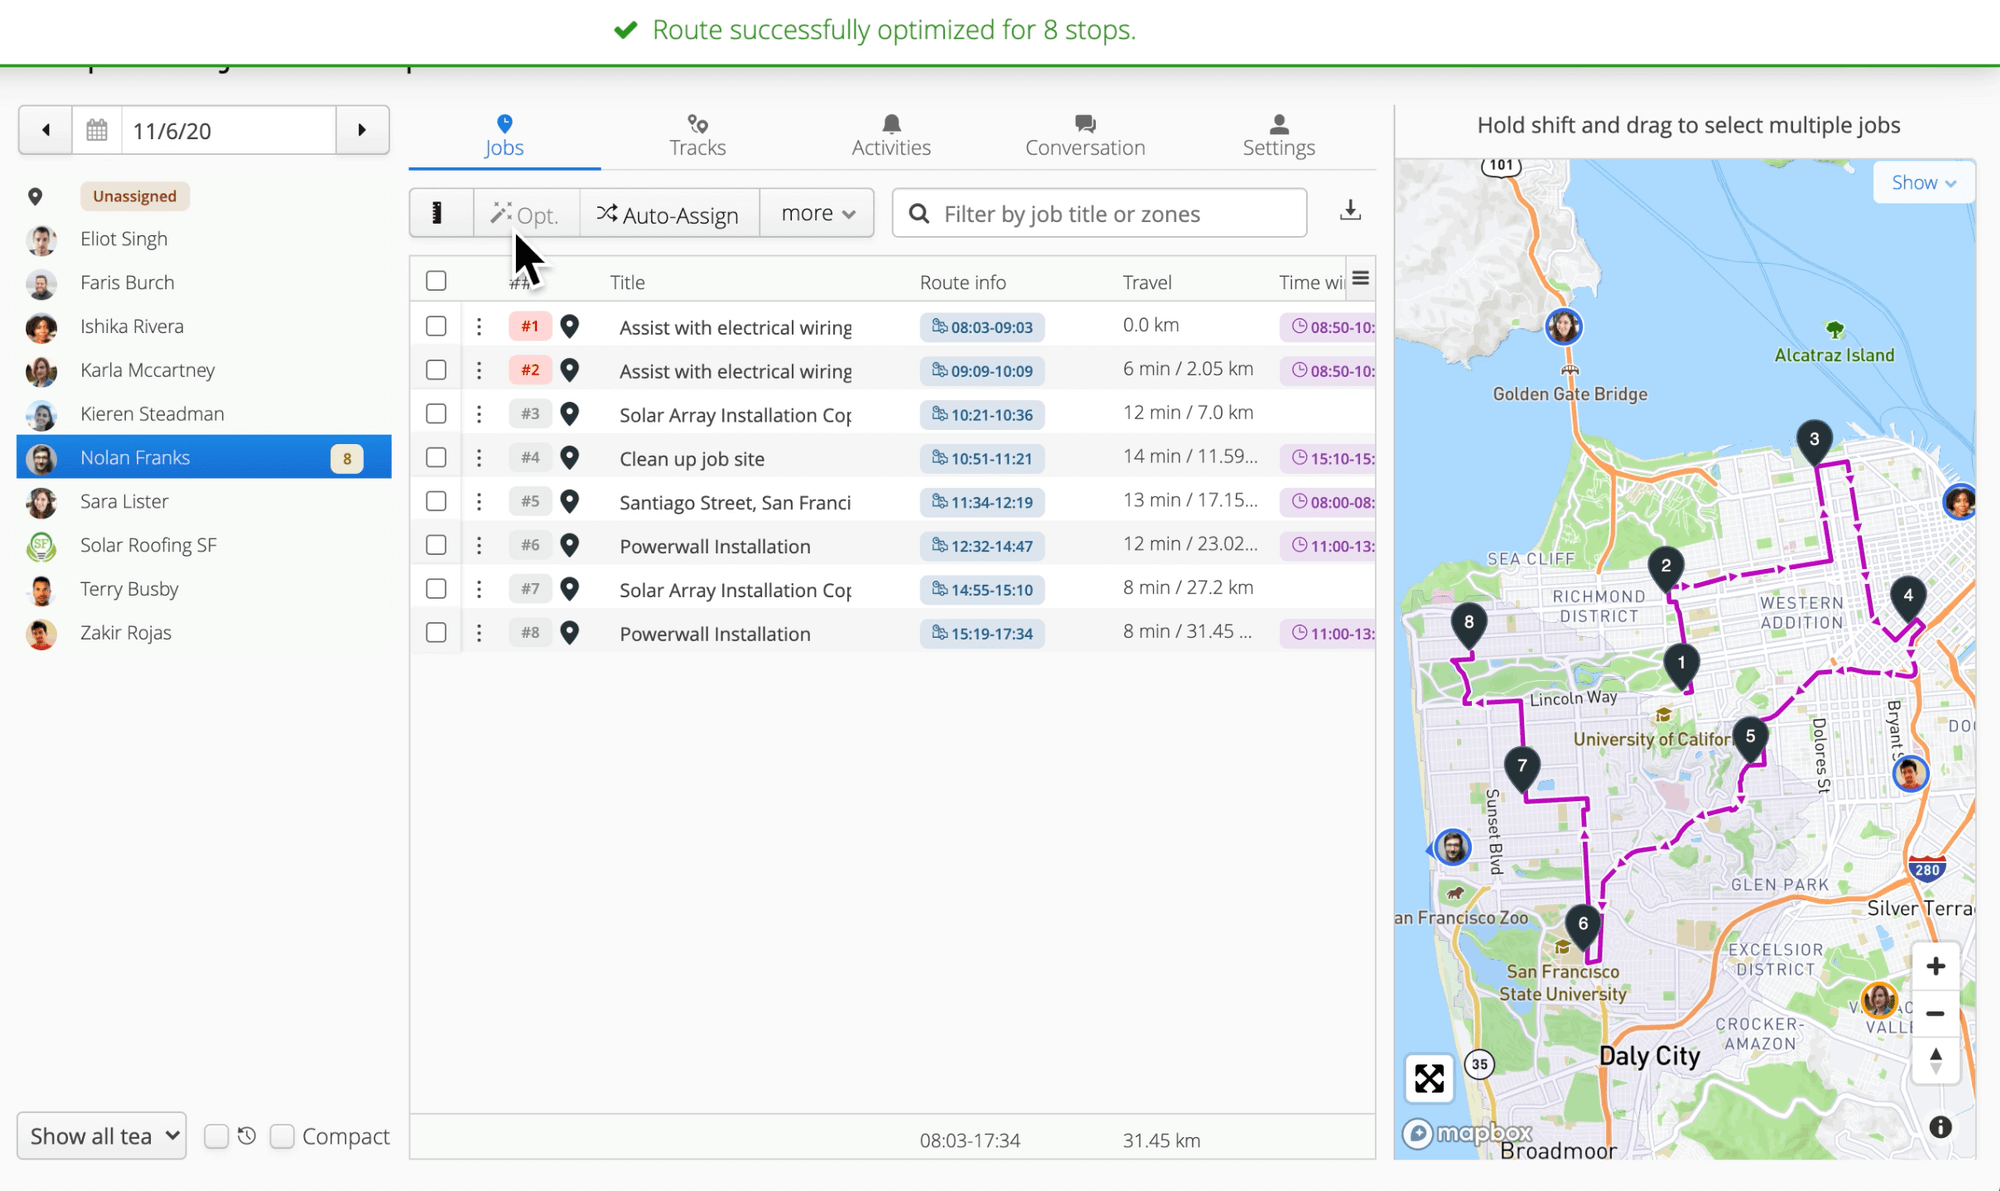Viewport: 2000px width, 1191px height.
Task: Open the Show all teams selector
Action: click(x=102, y=1136)
